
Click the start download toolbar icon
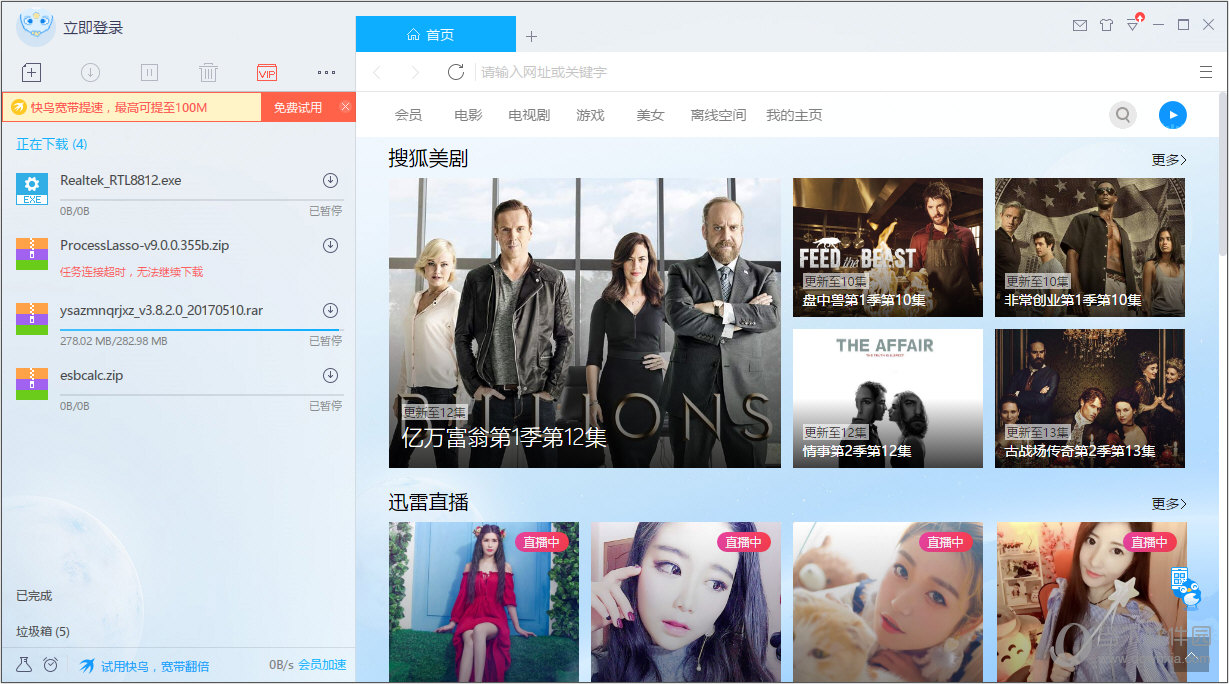(90, 72)
